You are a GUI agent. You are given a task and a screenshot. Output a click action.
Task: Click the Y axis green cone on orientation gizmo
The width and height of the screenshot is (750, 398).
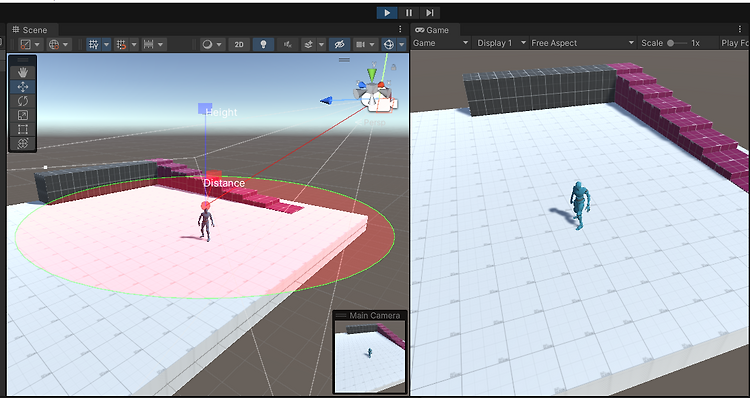372,75
